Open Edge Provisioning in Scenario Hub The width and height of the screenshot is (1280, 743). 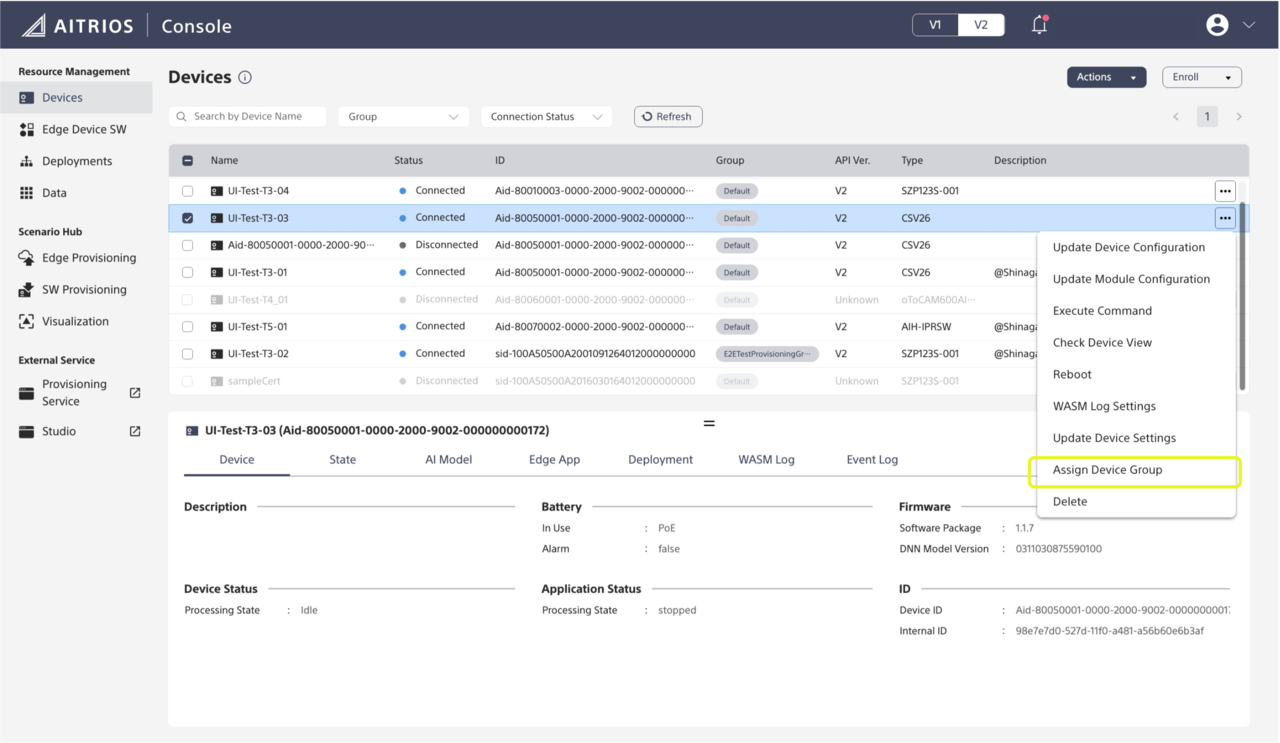click(88, 258)
